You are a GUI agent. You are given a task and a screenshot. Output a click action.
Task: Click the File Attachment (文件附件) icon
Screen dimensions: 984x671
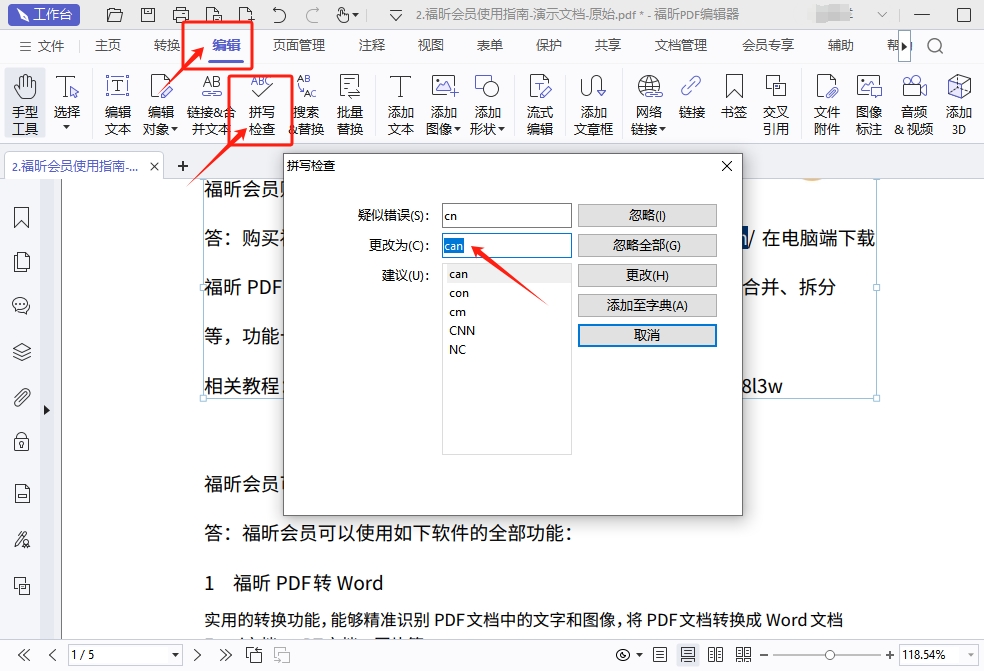pyautogui.click(x=827, y=104)
